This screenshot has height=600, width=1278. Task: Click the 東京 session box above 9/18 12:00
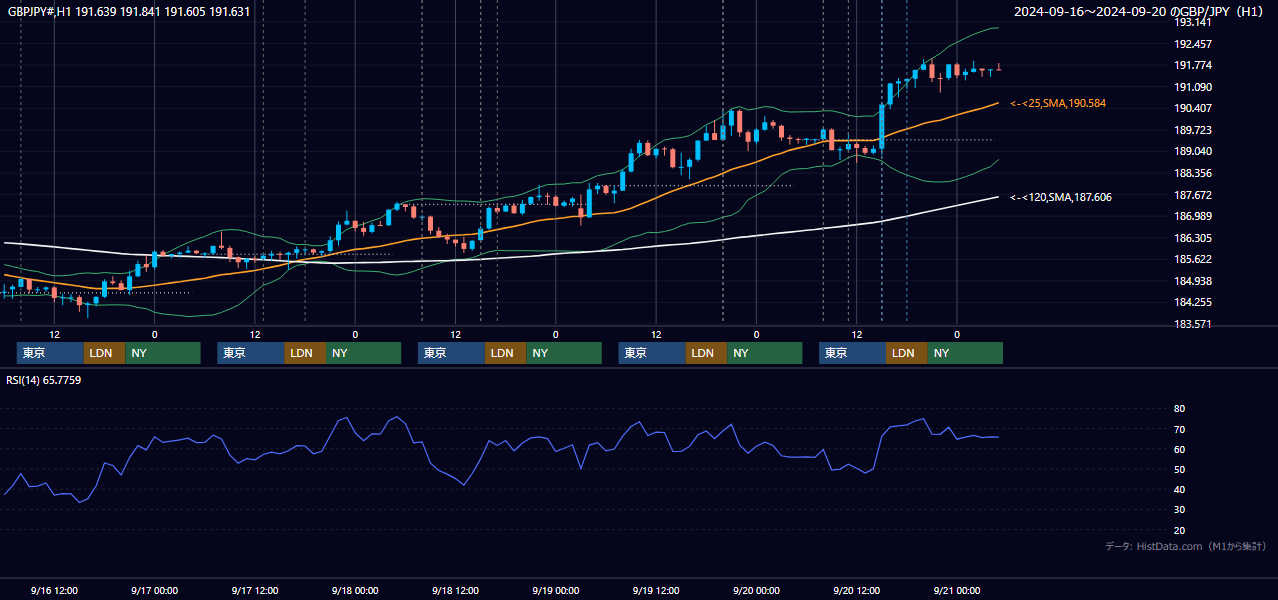point(452,353)
